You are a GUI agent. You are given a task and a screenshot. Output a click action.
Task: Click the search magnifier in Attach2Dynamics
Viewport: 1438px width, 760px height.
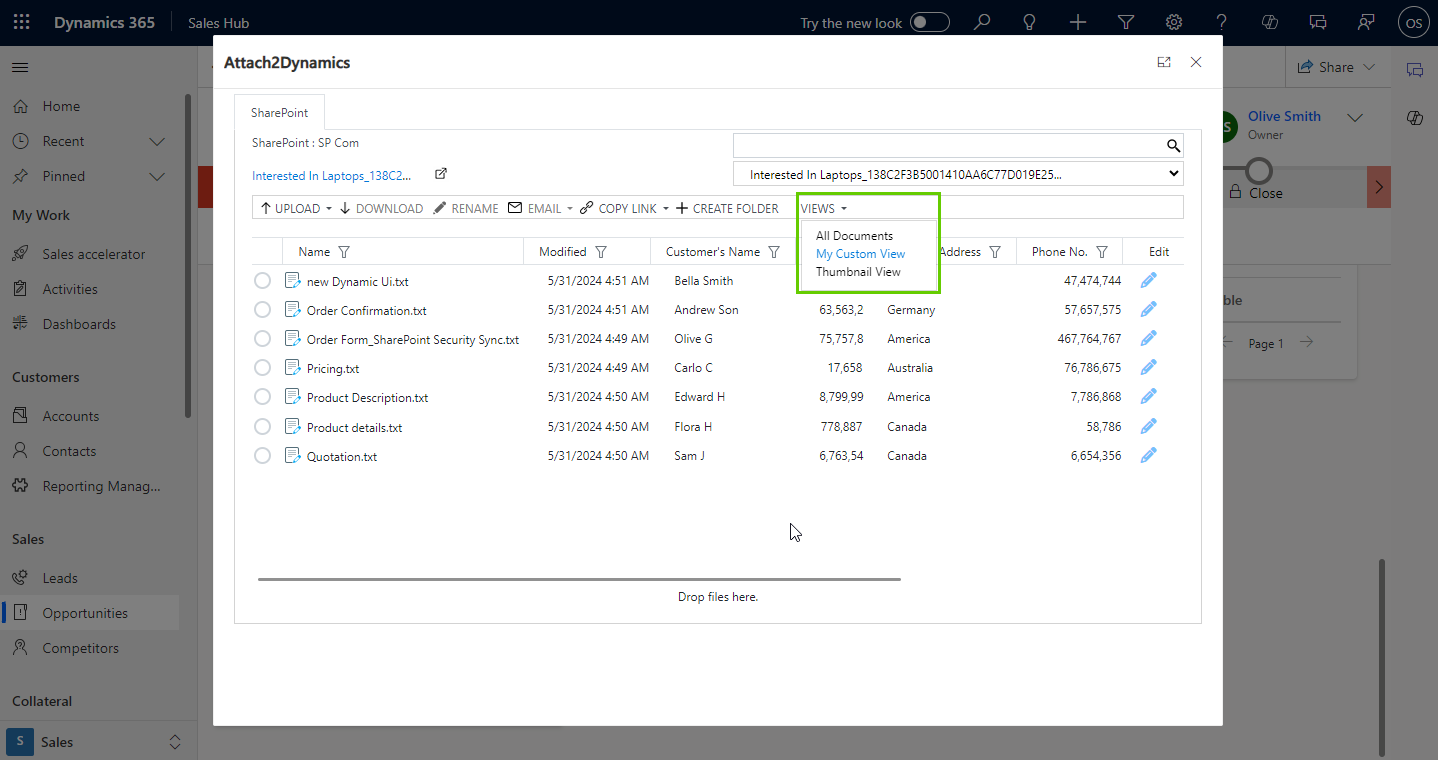pos(1173,146)
